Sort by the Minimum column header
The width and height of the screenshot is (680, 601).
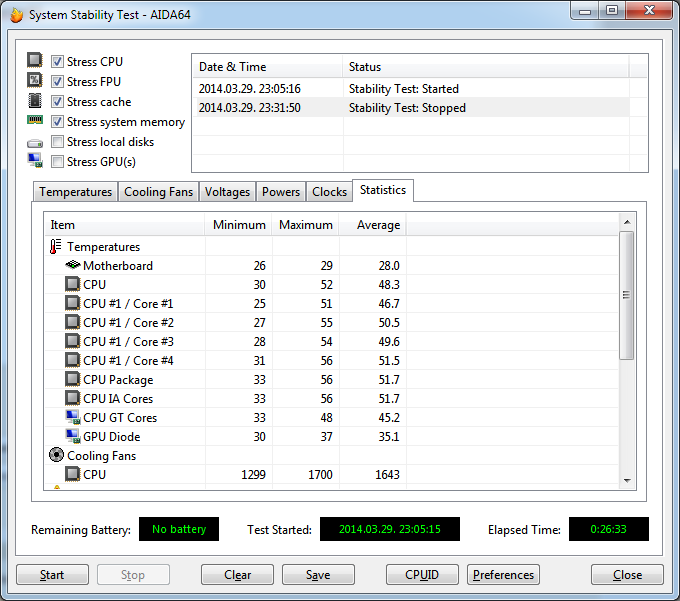point(239,225)
